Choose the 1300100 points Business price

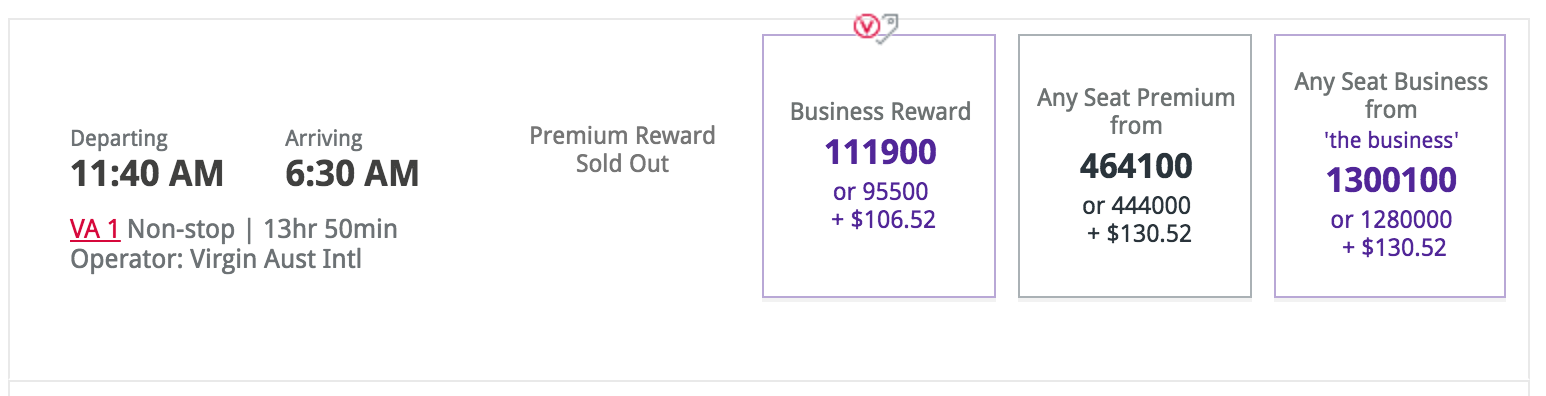click(x=1391, y=180)
